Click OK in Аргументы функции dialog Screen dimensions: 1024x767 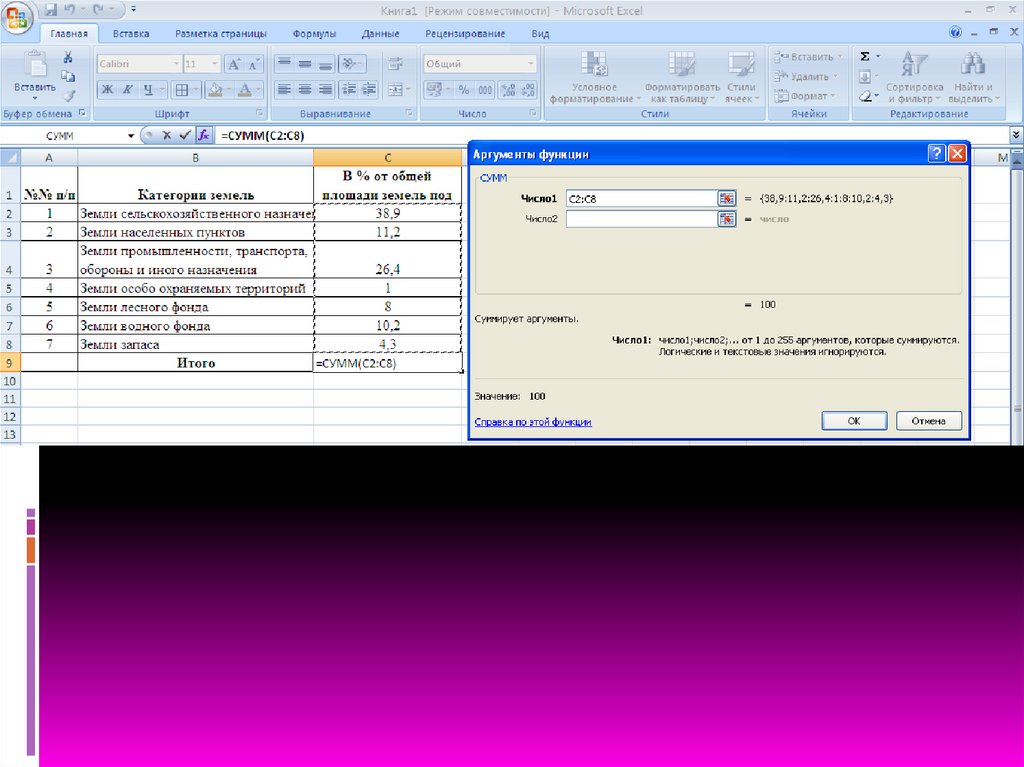pos(854,421)
